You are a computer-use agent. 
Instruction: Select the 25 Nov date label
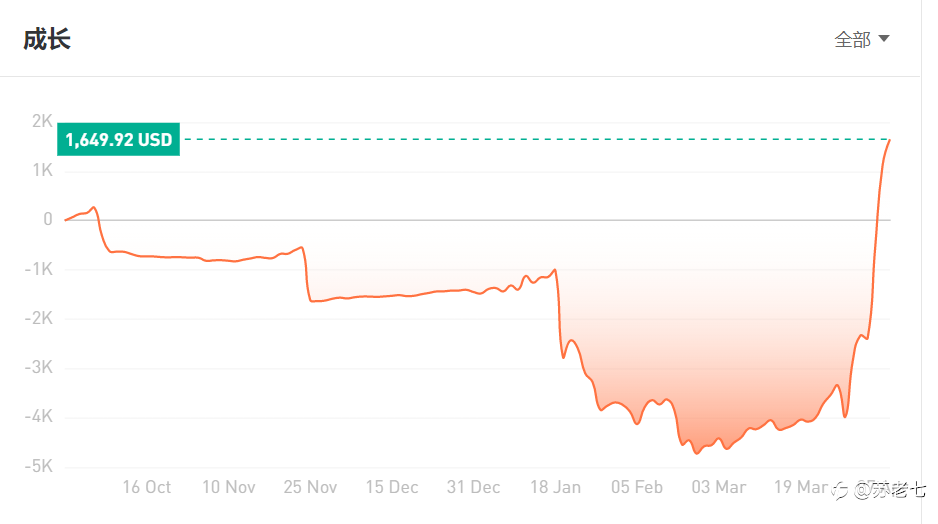[310, 487]
